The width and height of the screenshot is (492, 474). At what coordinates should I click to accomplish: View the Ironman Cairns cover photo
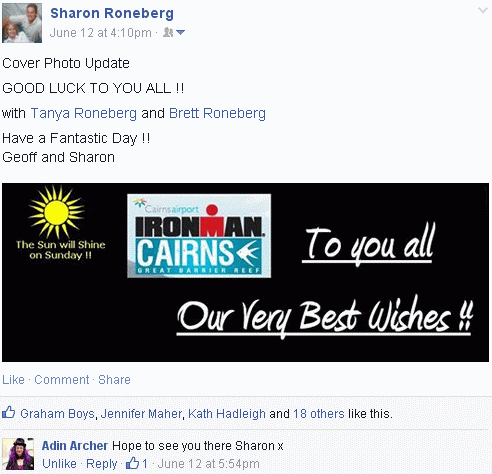pyautogui.click(x=245, y=272)
